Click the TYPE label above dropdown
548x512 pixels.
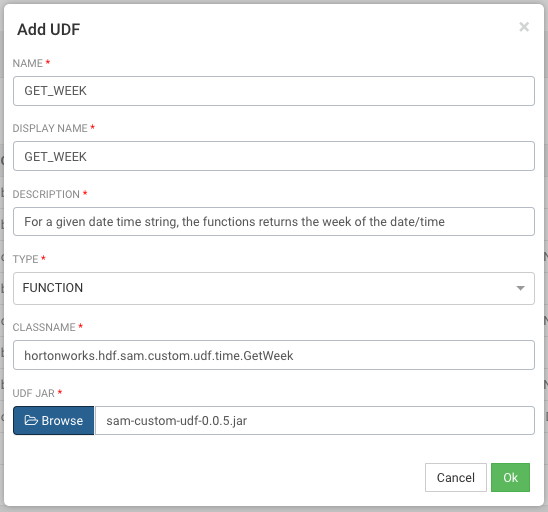tap(26, 259)
